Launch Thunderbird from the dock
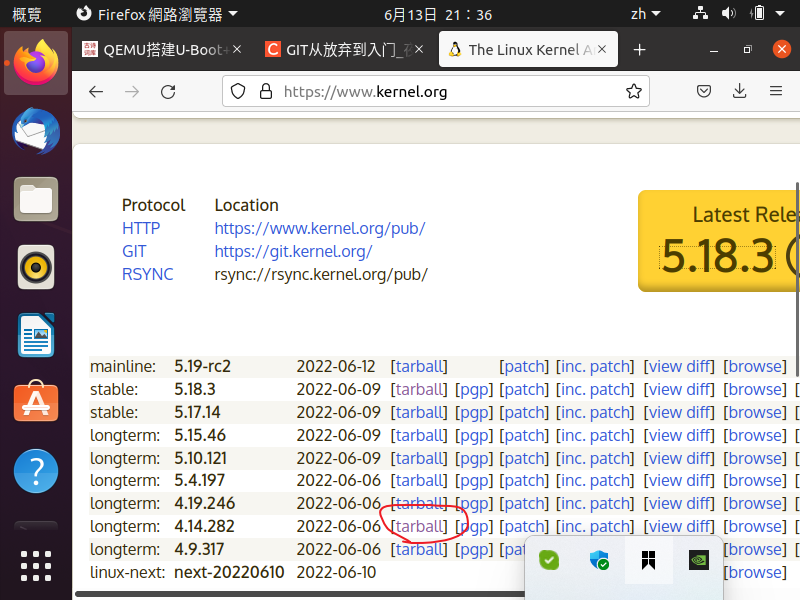The width and height of the screenshot is (800, 600). (36, 131)
